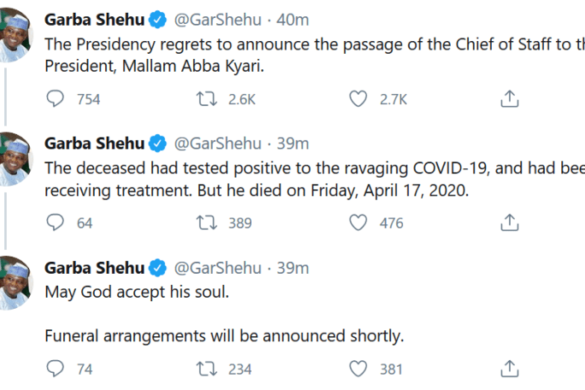Open the @GarShehu handle on second tweet
The width and height of the screenshot is (585, 390).
[x=218, y=143]
